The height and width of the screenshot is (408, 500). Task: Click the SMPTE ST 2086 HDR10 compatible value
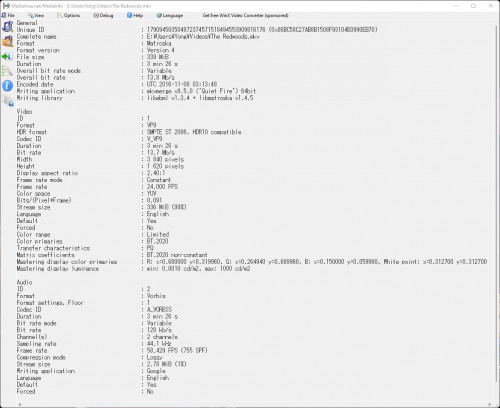pyautogui.click(x=194, y=132)
